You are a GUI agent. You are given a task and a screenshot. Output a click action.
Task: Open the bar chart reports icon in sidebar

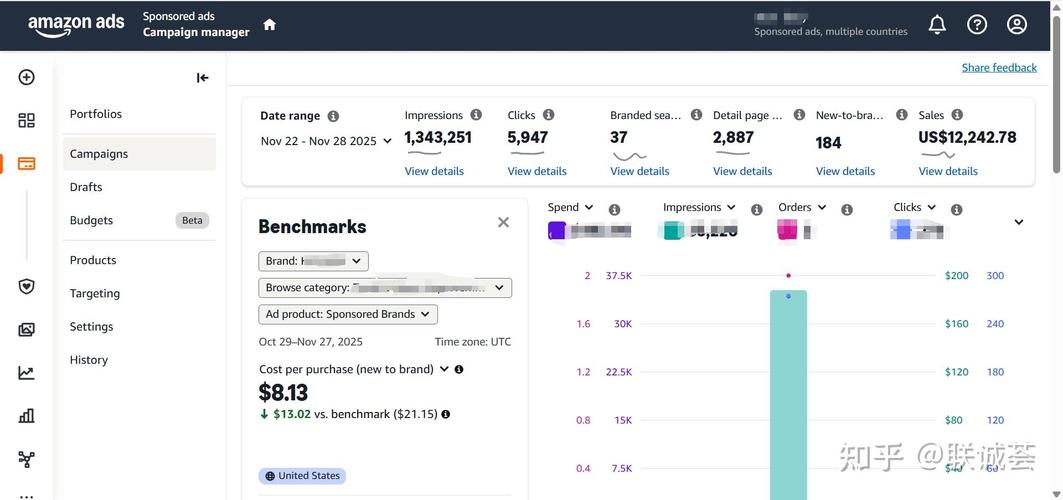pos(26,416)
